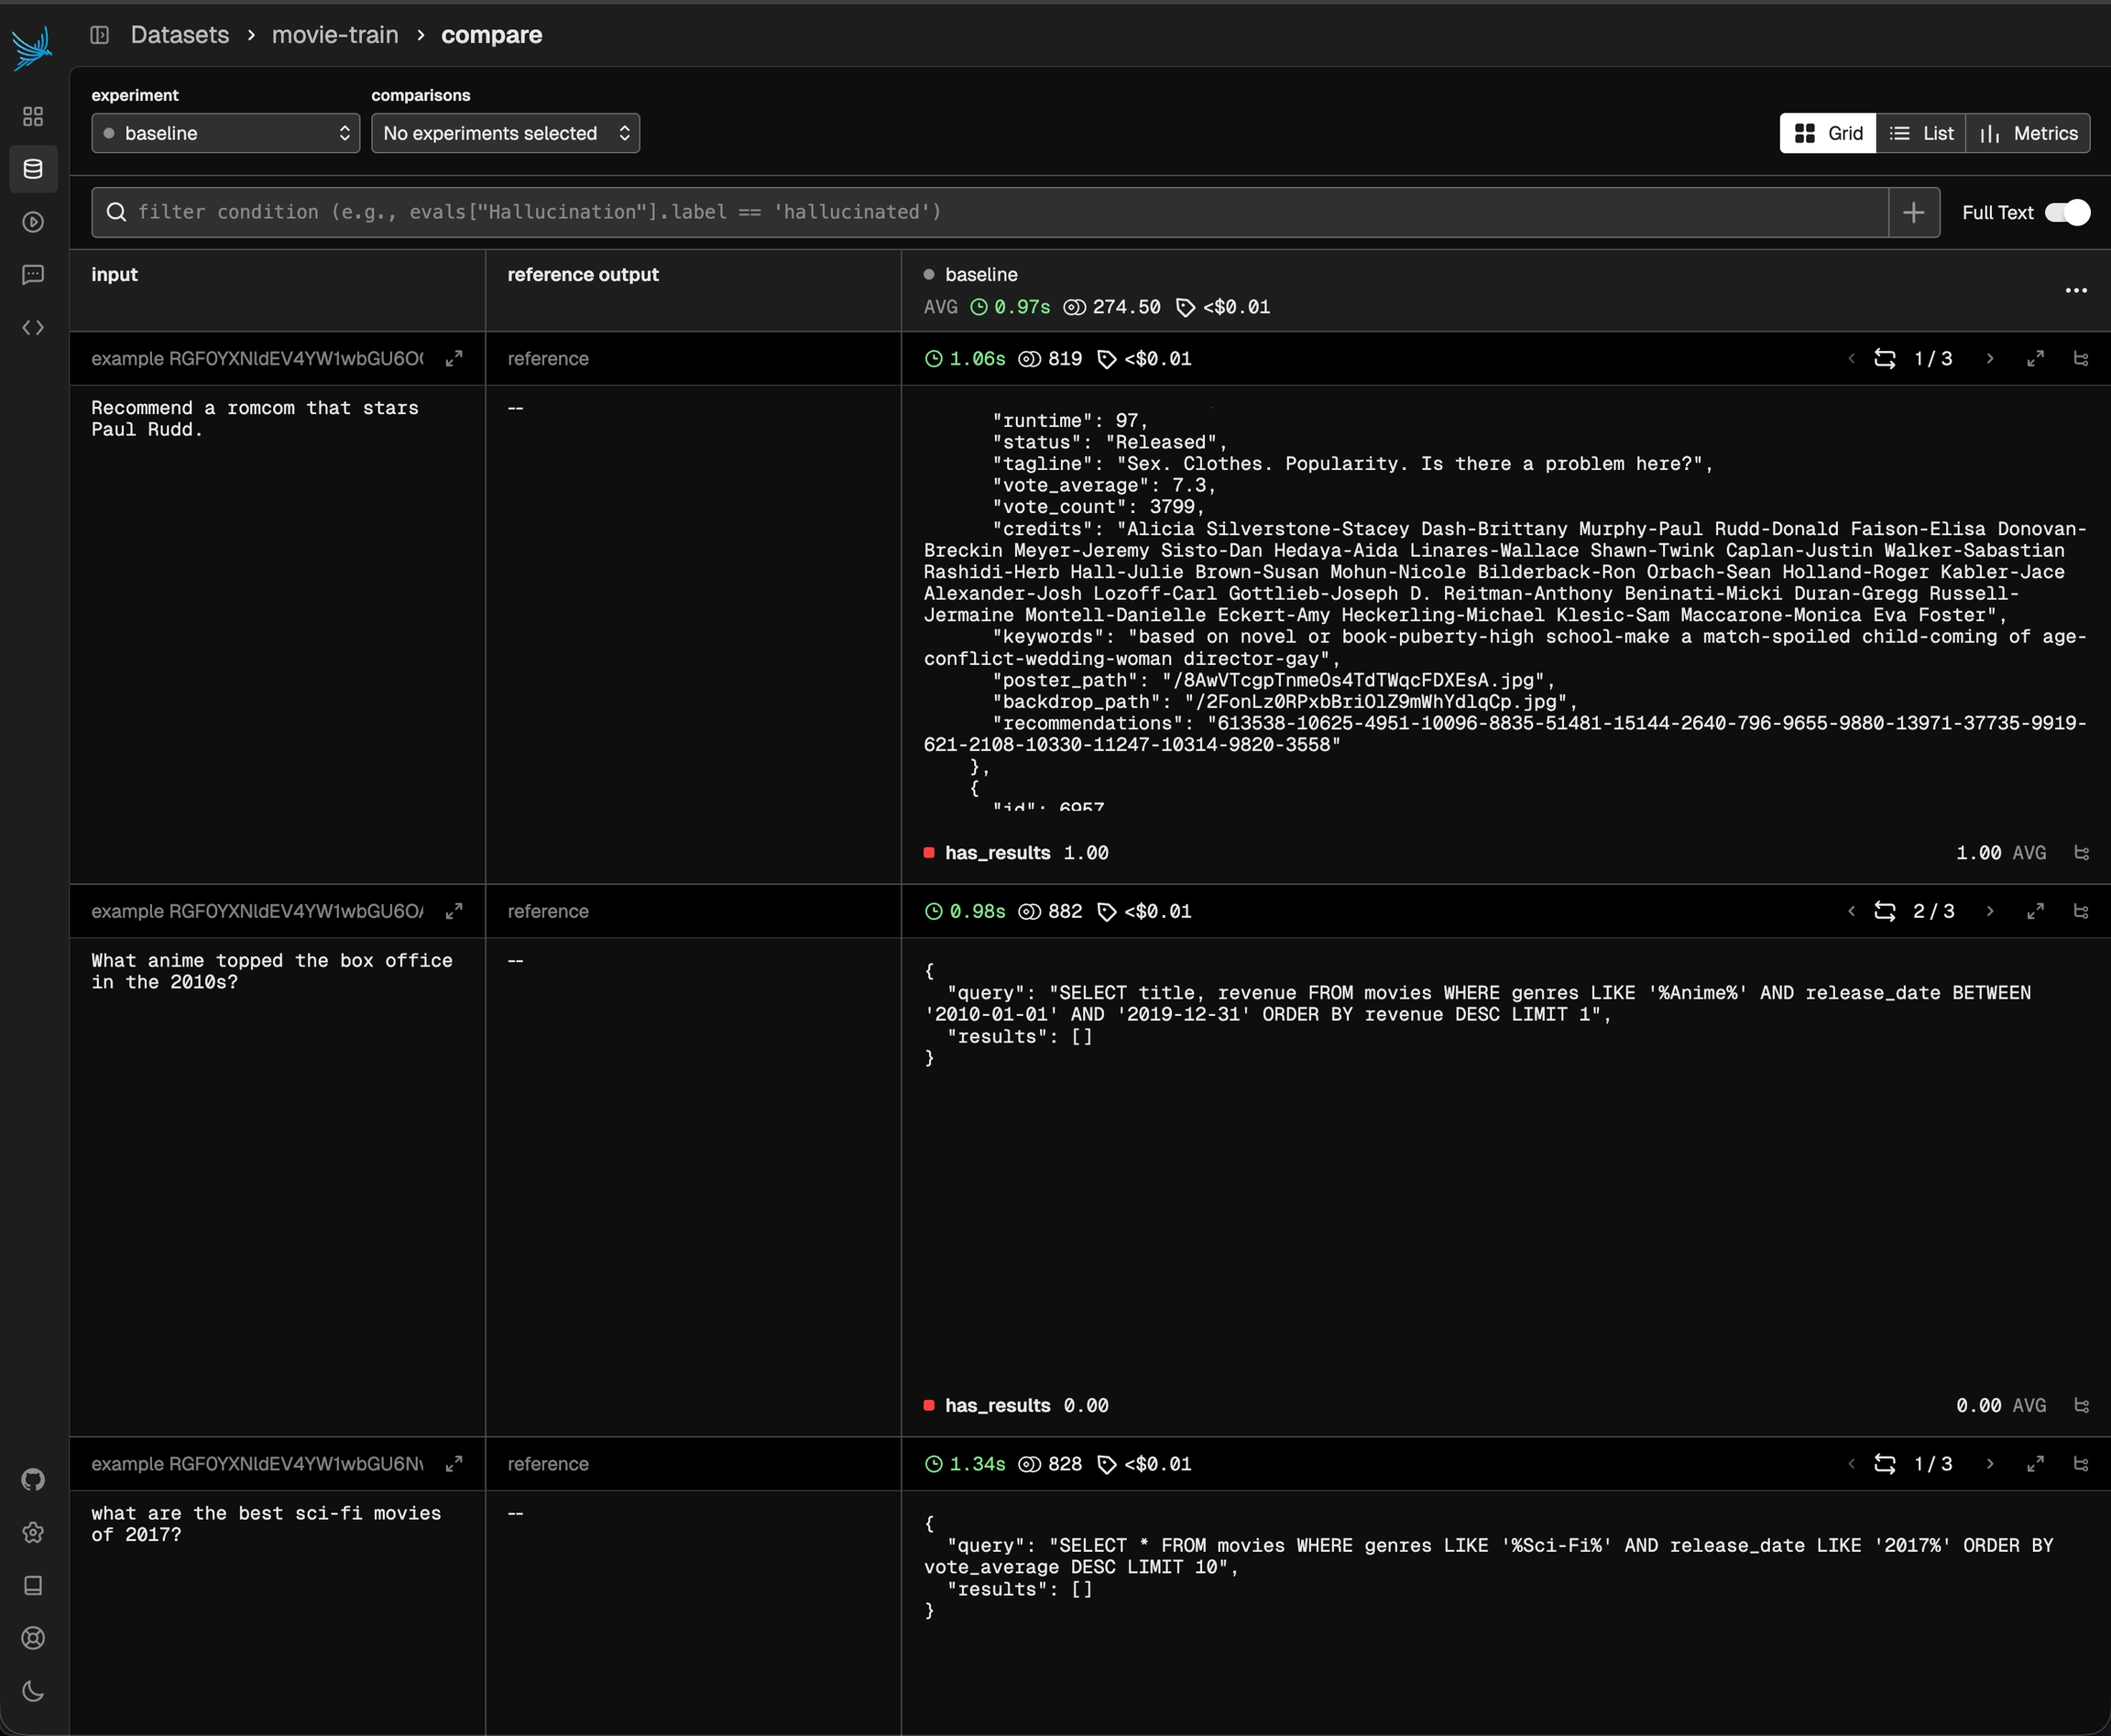Open the support lifebuoy icon in sidebar

33,1638
